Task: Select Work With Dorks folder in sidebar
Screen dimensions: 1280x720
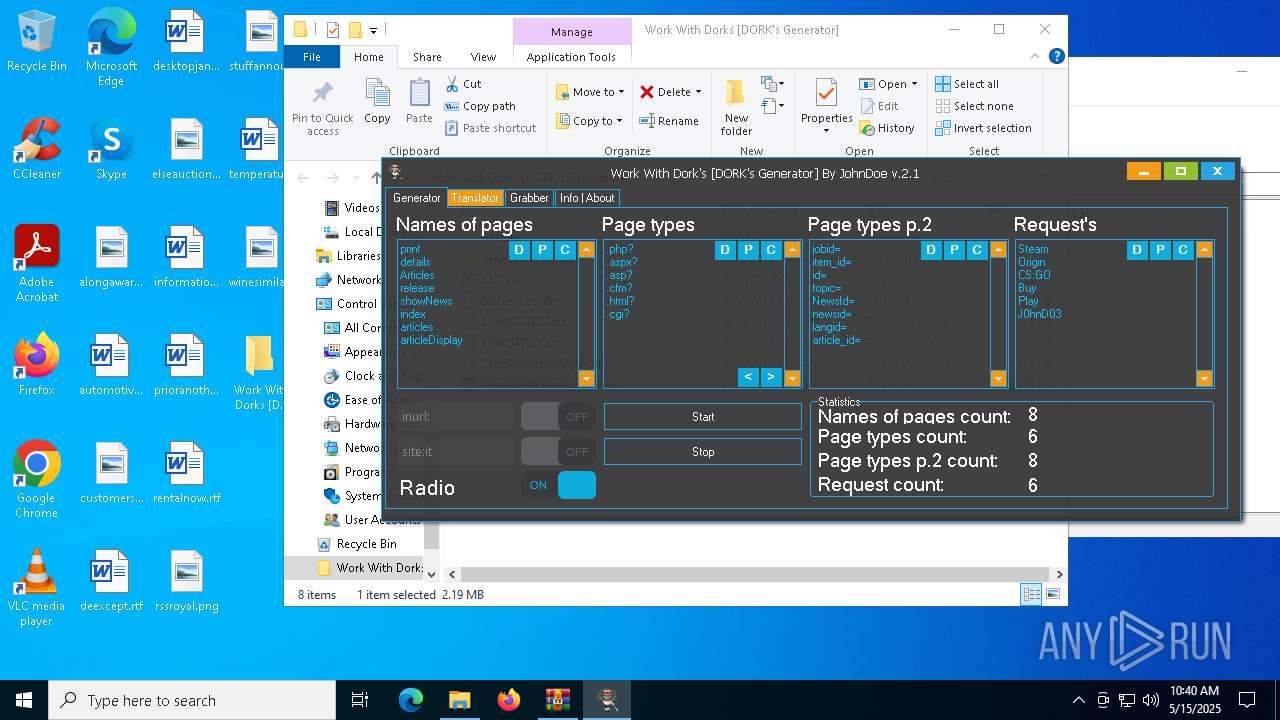Action: coord(370,568)
